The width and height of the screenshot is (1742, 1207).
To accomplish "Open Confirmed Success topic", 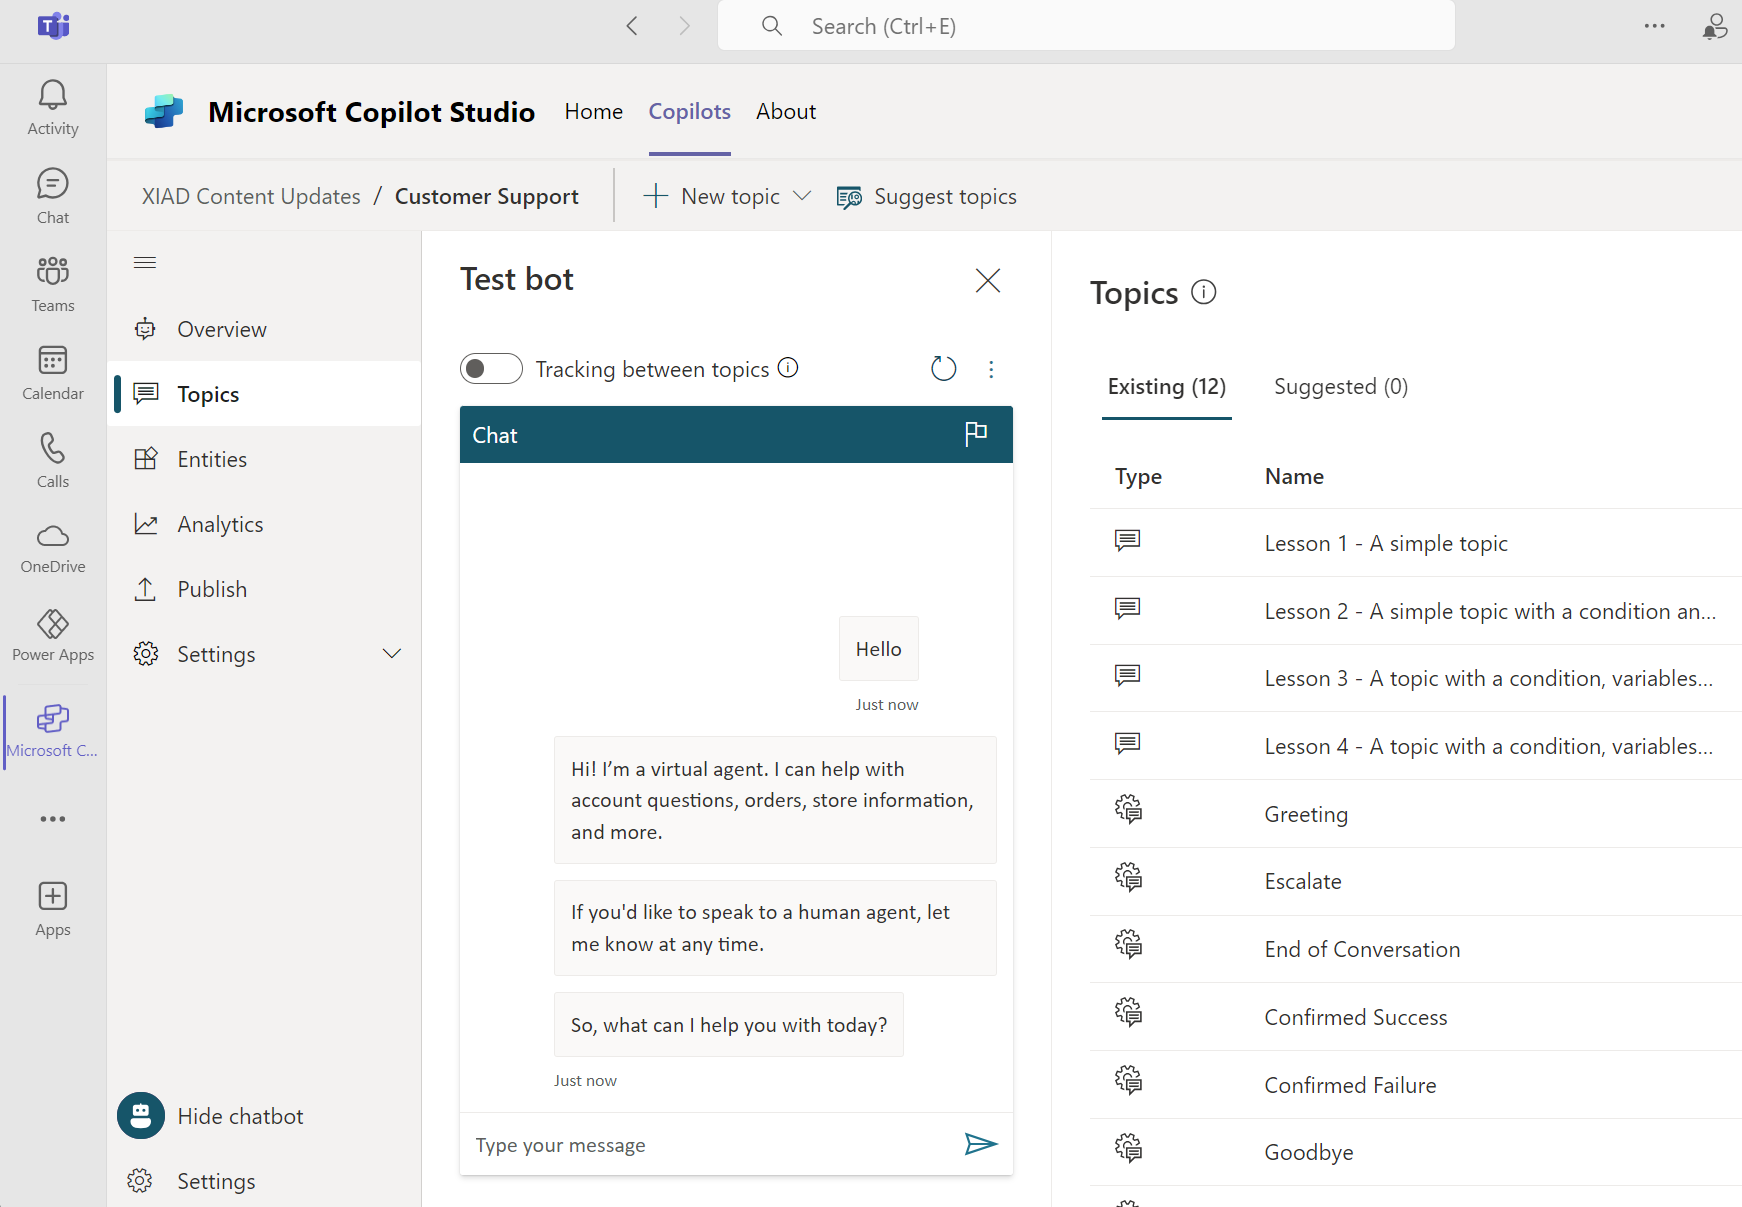I will click(x=1356, y=1017).
